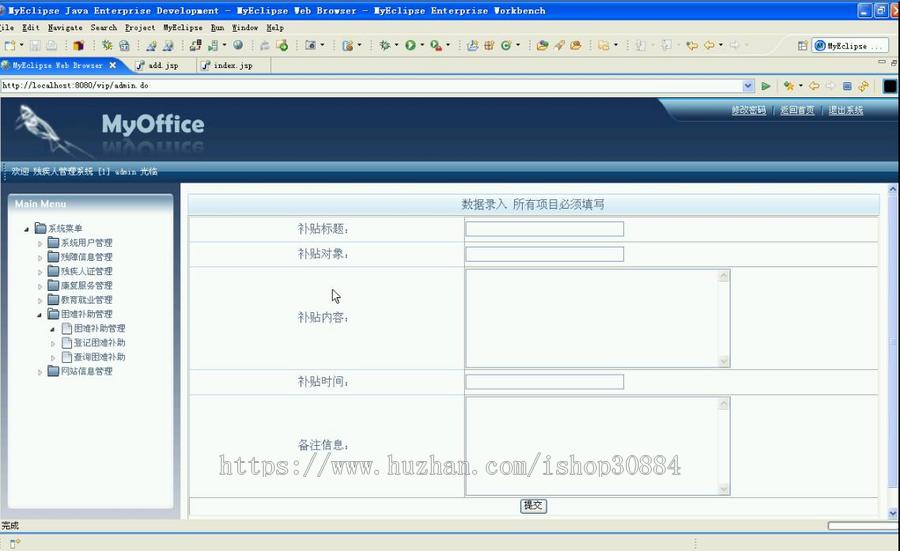Click the Run external tools icon
This screenshot has width=900, height=551.
pyautogui.click(x=436, y=45)
